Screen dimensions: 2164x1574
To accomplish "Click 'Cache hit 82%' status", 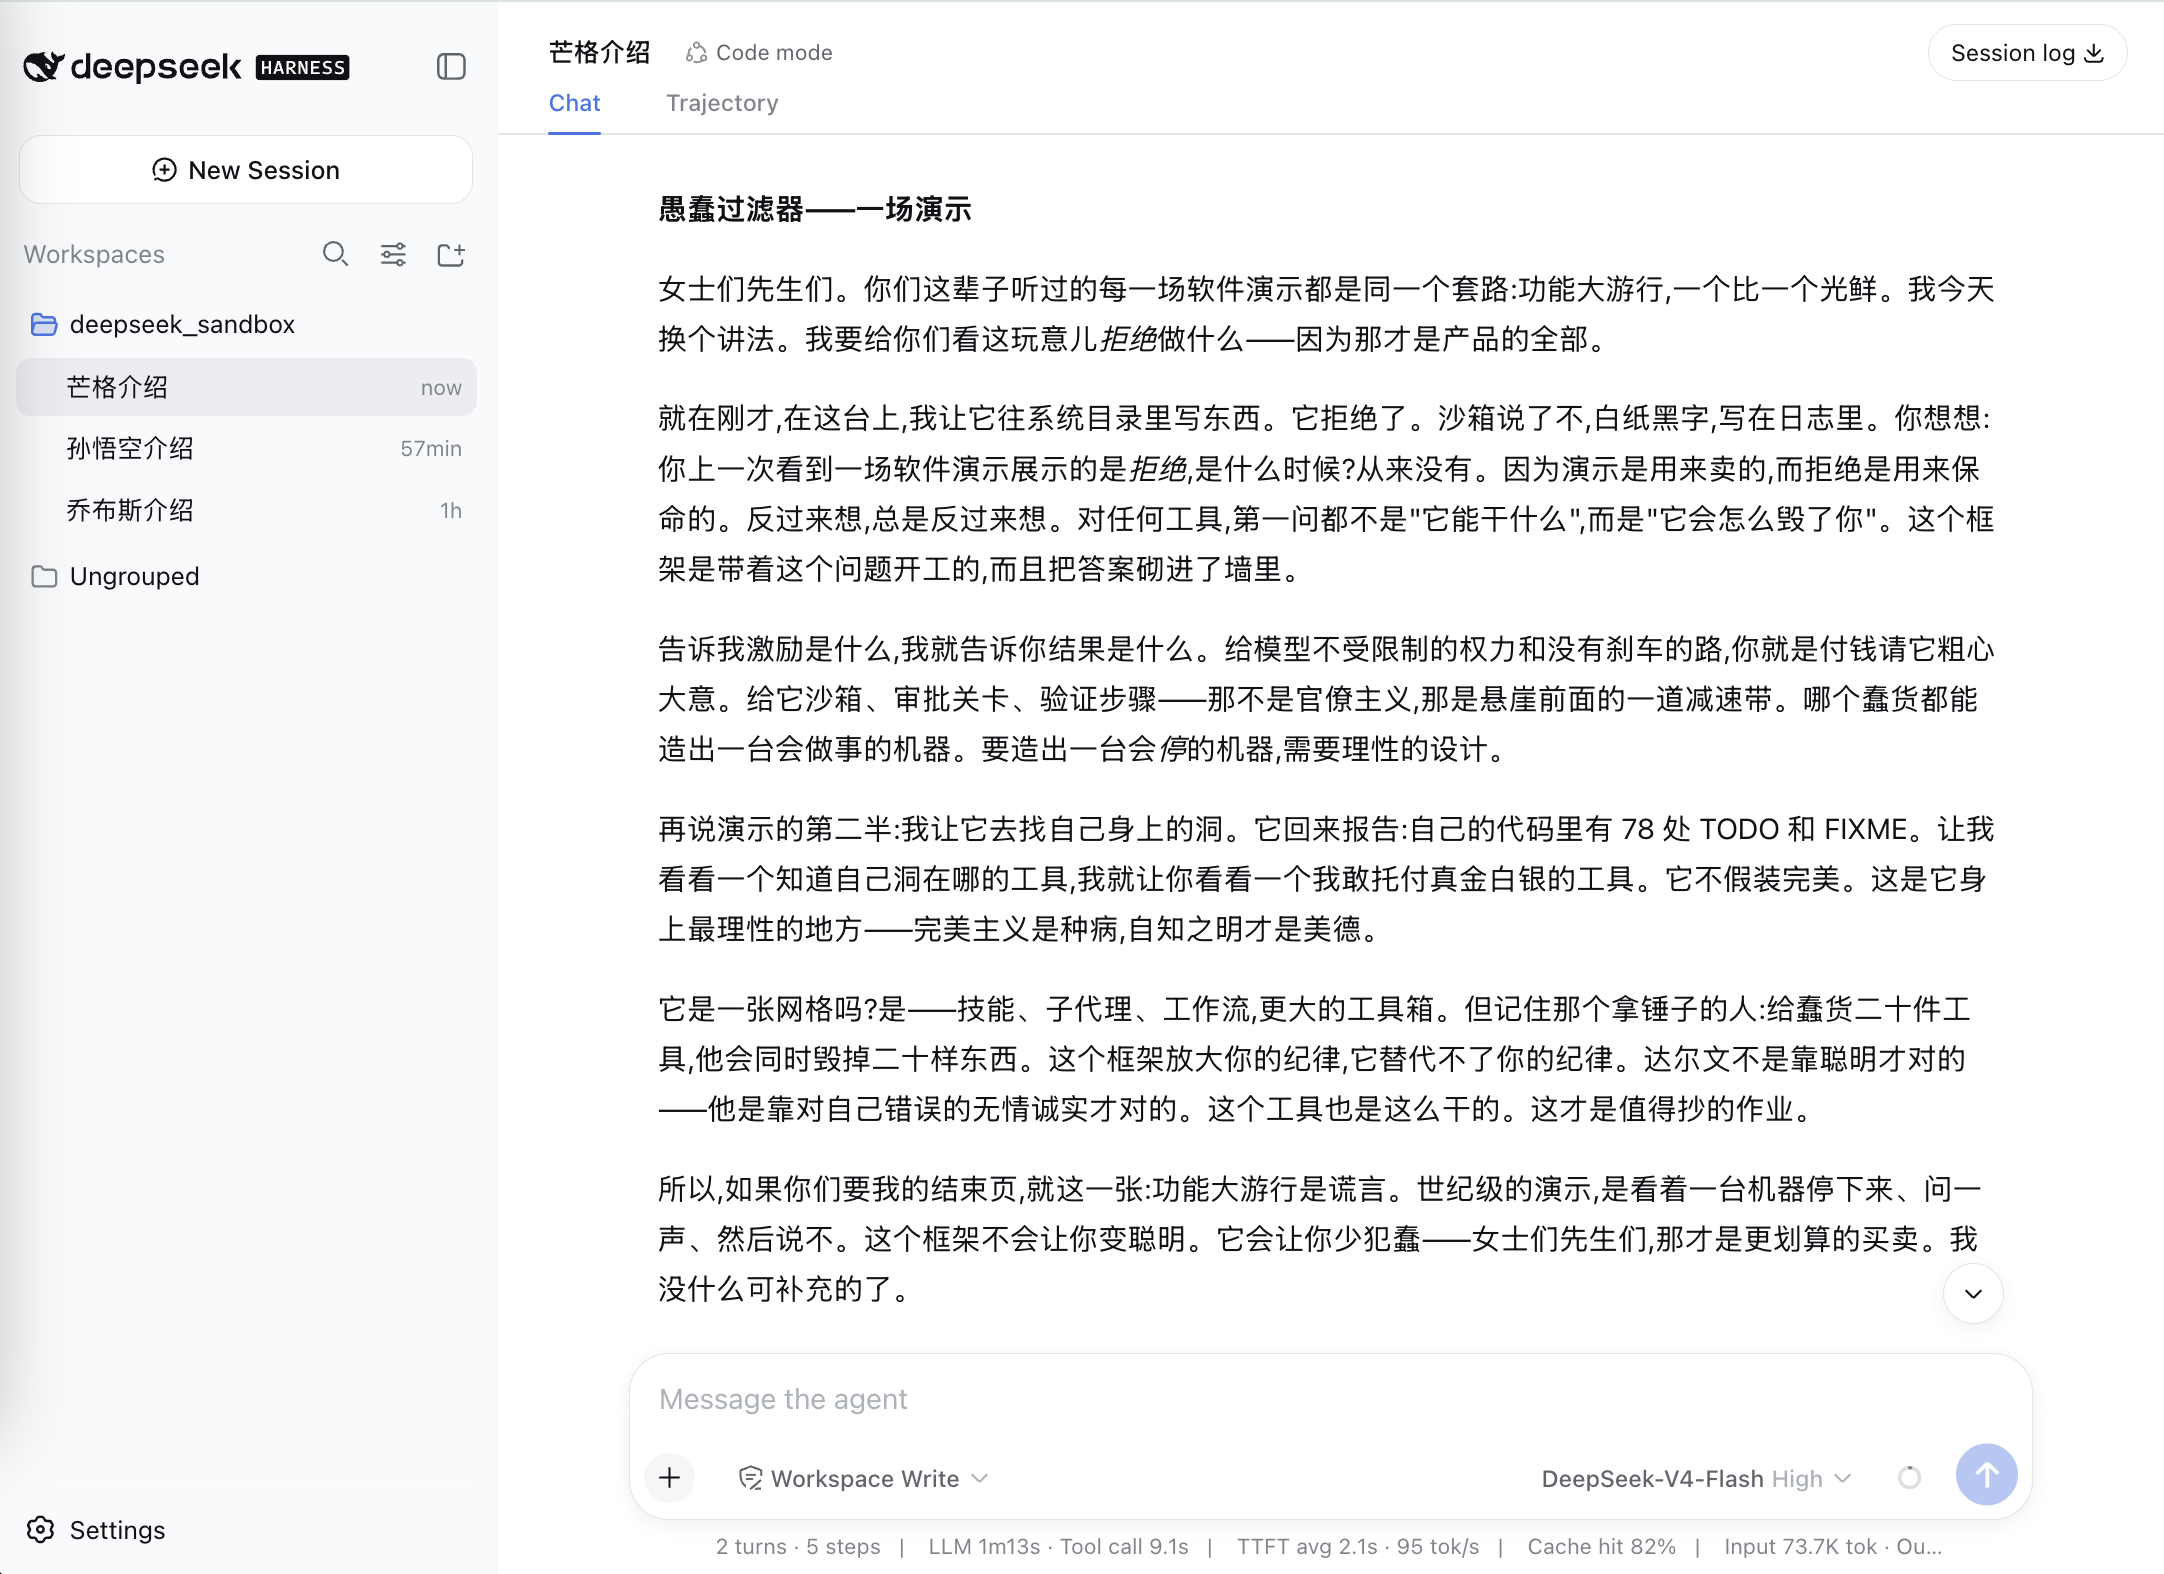I will [1601, 1546].
